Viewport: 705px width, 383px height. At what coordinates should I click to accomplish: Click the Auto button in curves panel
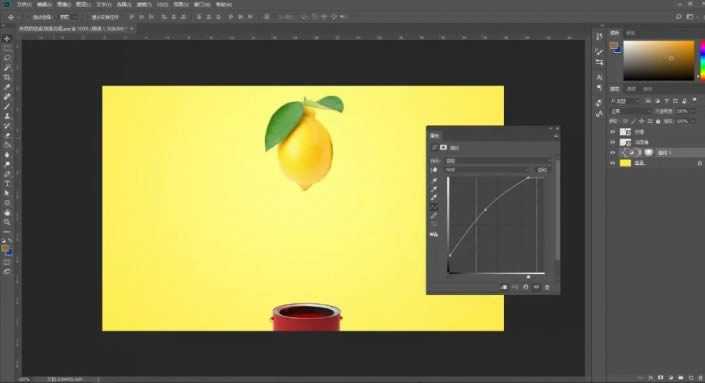(x=542, y=170)
